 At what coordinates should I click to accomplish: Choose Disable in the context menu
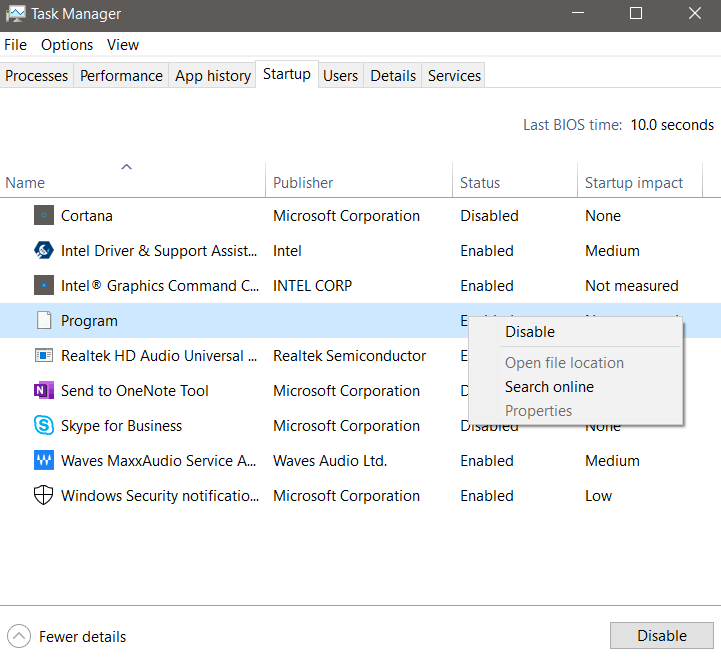pos(530,332)
